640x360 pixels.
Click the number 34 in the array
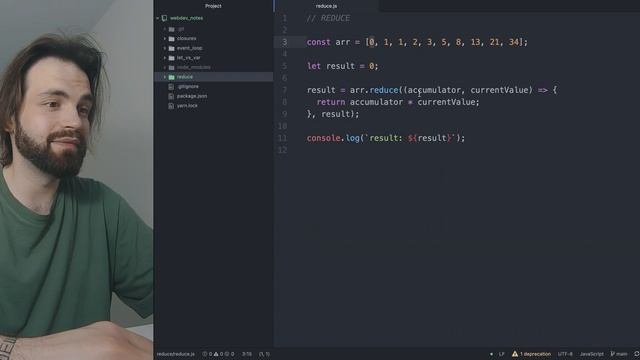(513, 42)
